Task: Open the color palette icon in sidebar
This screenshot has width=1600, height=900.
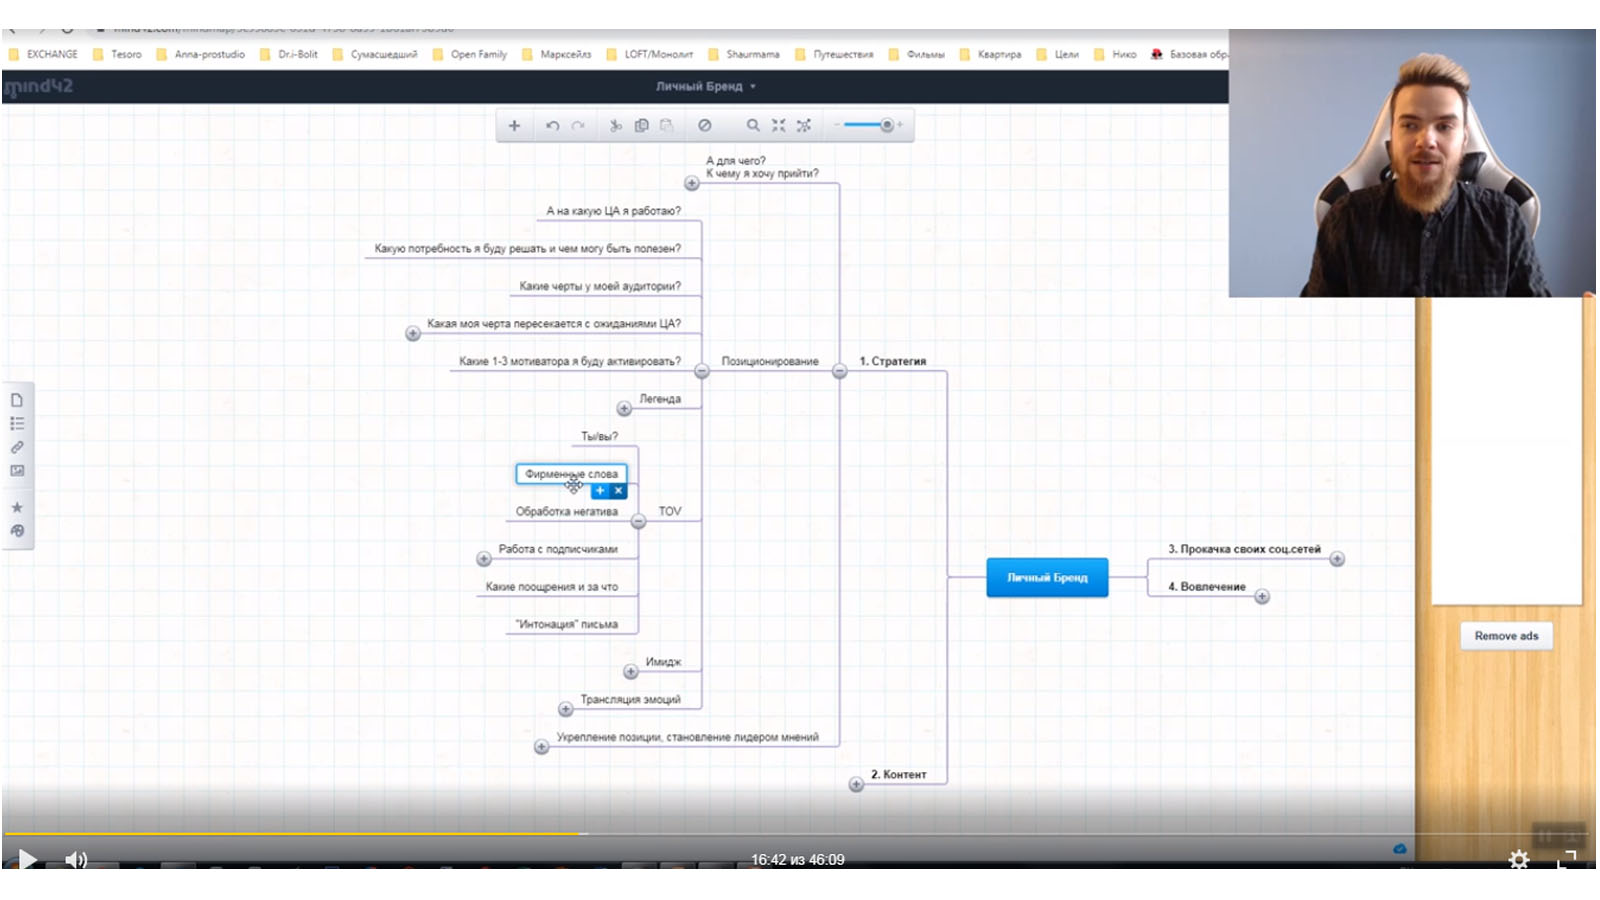Action: [17, 531]
